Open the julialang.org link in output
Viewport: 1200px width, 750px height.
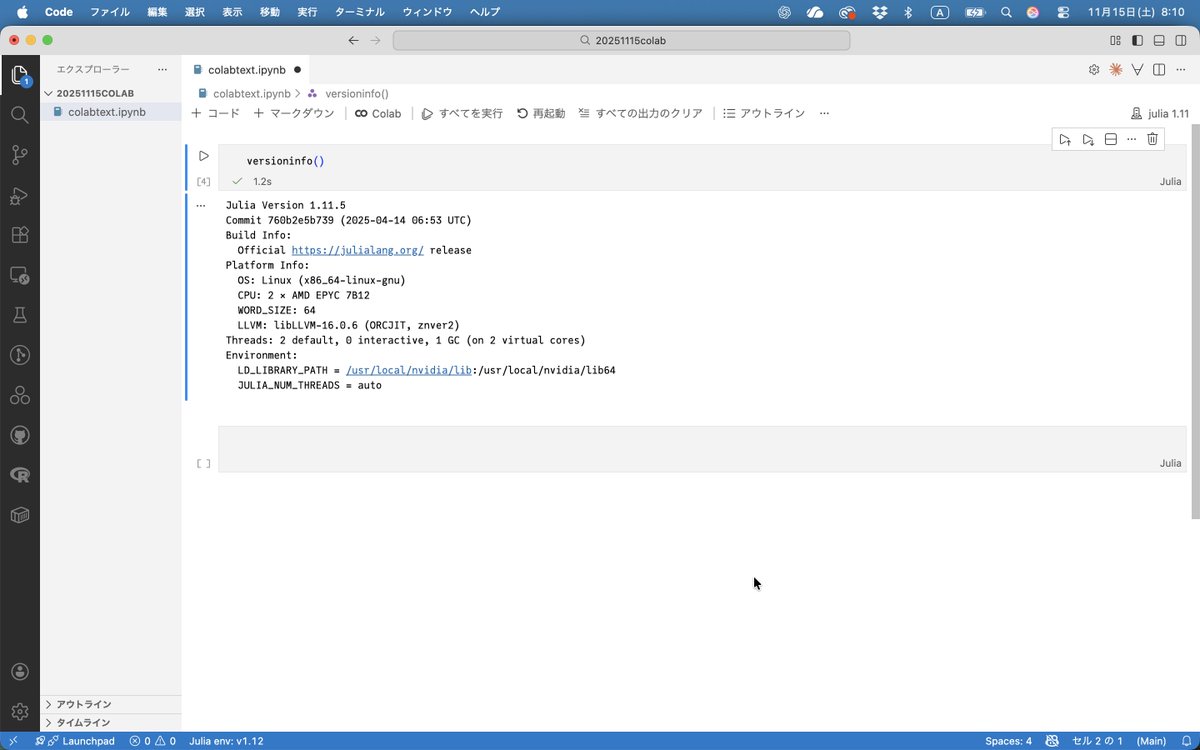click(357, 250)
